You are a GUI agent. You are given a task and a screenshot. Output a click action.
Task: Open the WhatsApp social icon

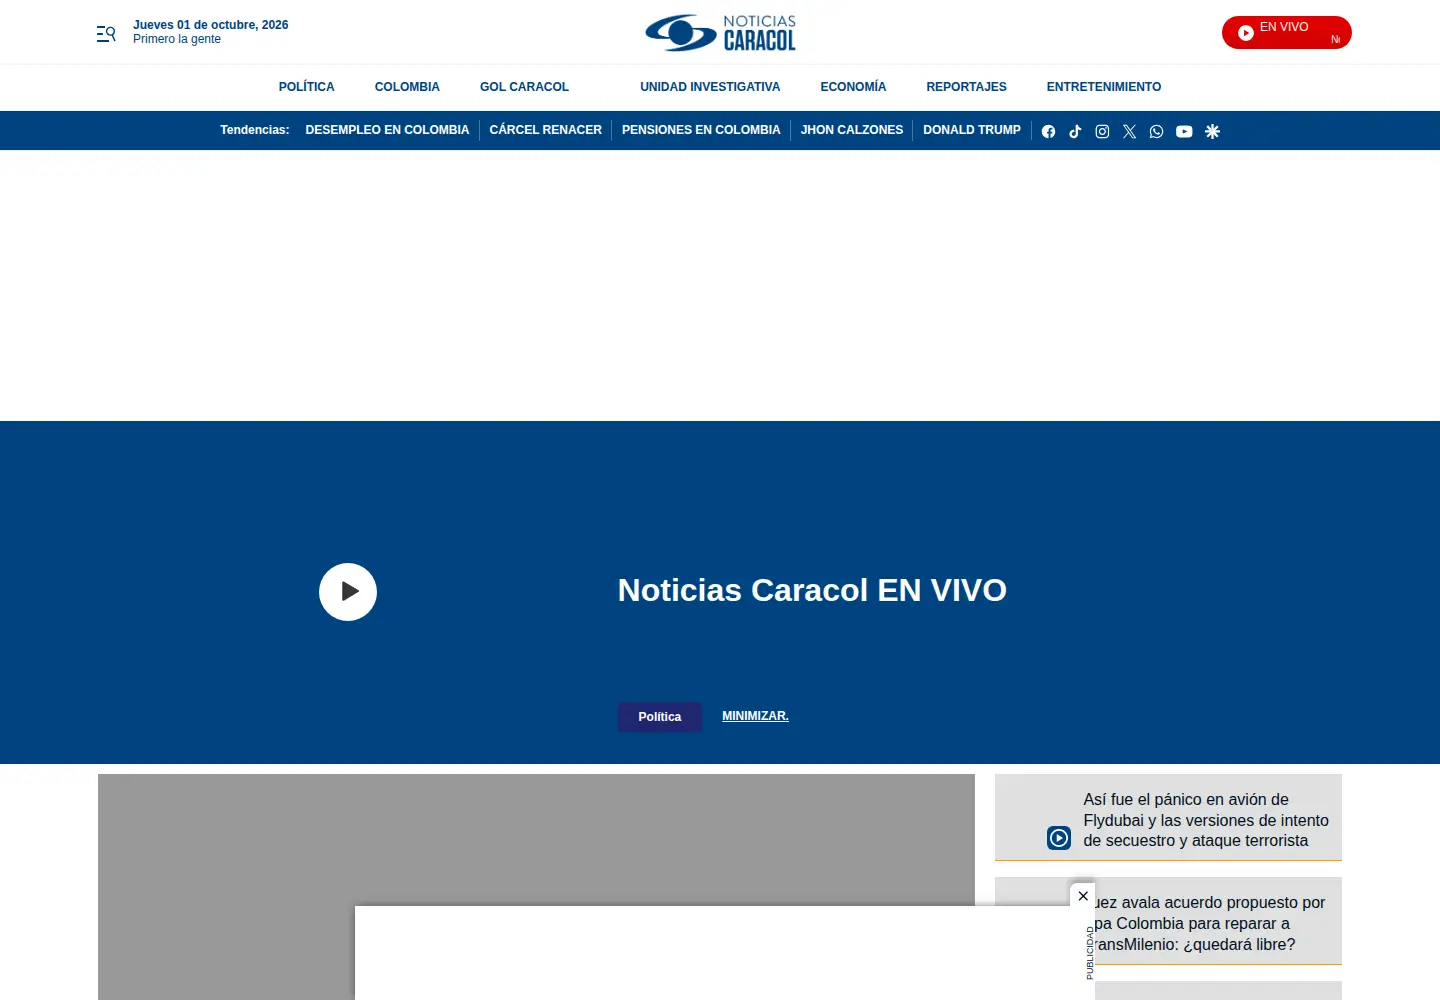[x=1156, y=131]
